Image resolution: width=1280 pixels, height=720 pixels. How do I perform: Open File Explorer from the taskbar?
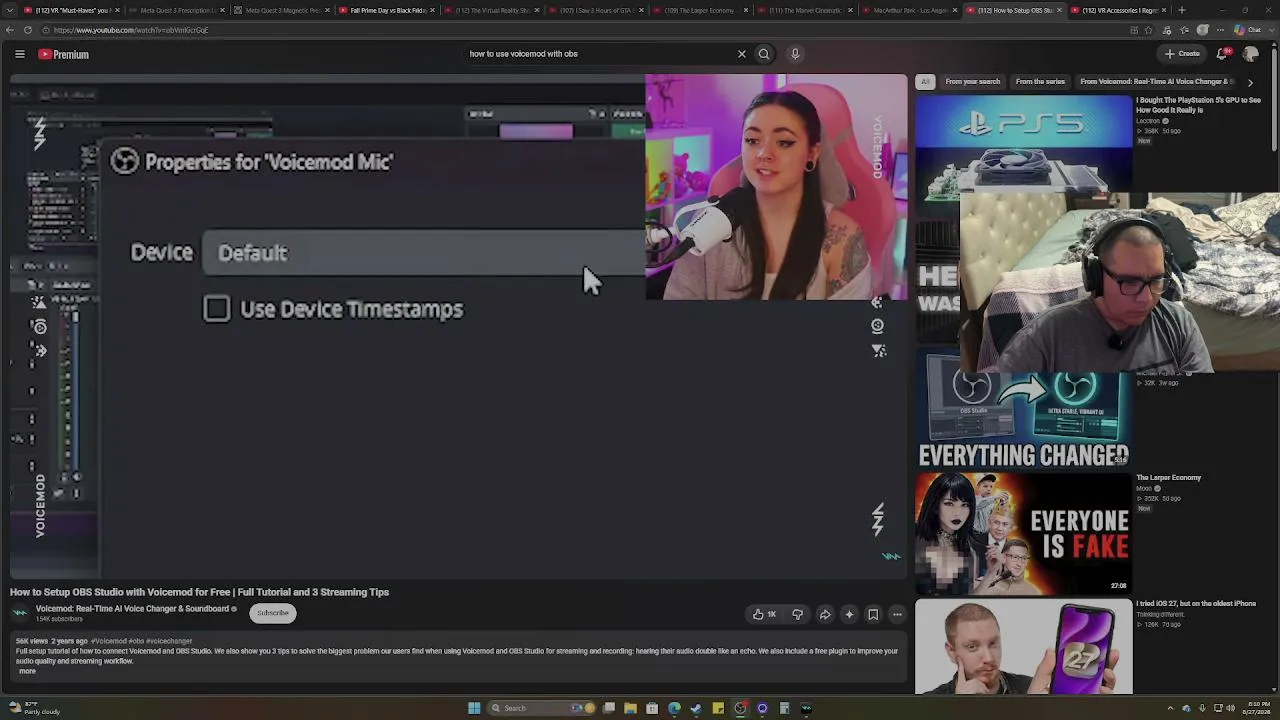pyautogui.click(x=630, y=708)
